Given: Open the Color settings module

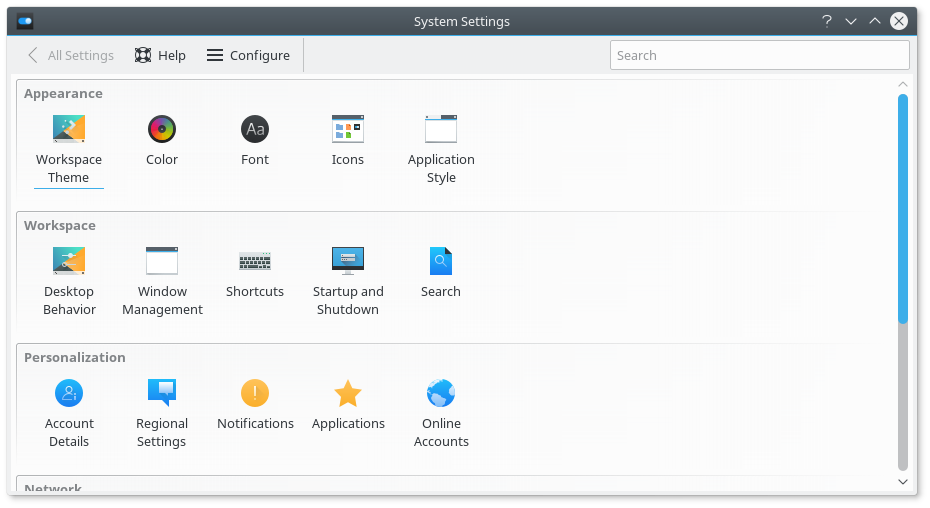Looking at the screenshot, I should point(162,141).
